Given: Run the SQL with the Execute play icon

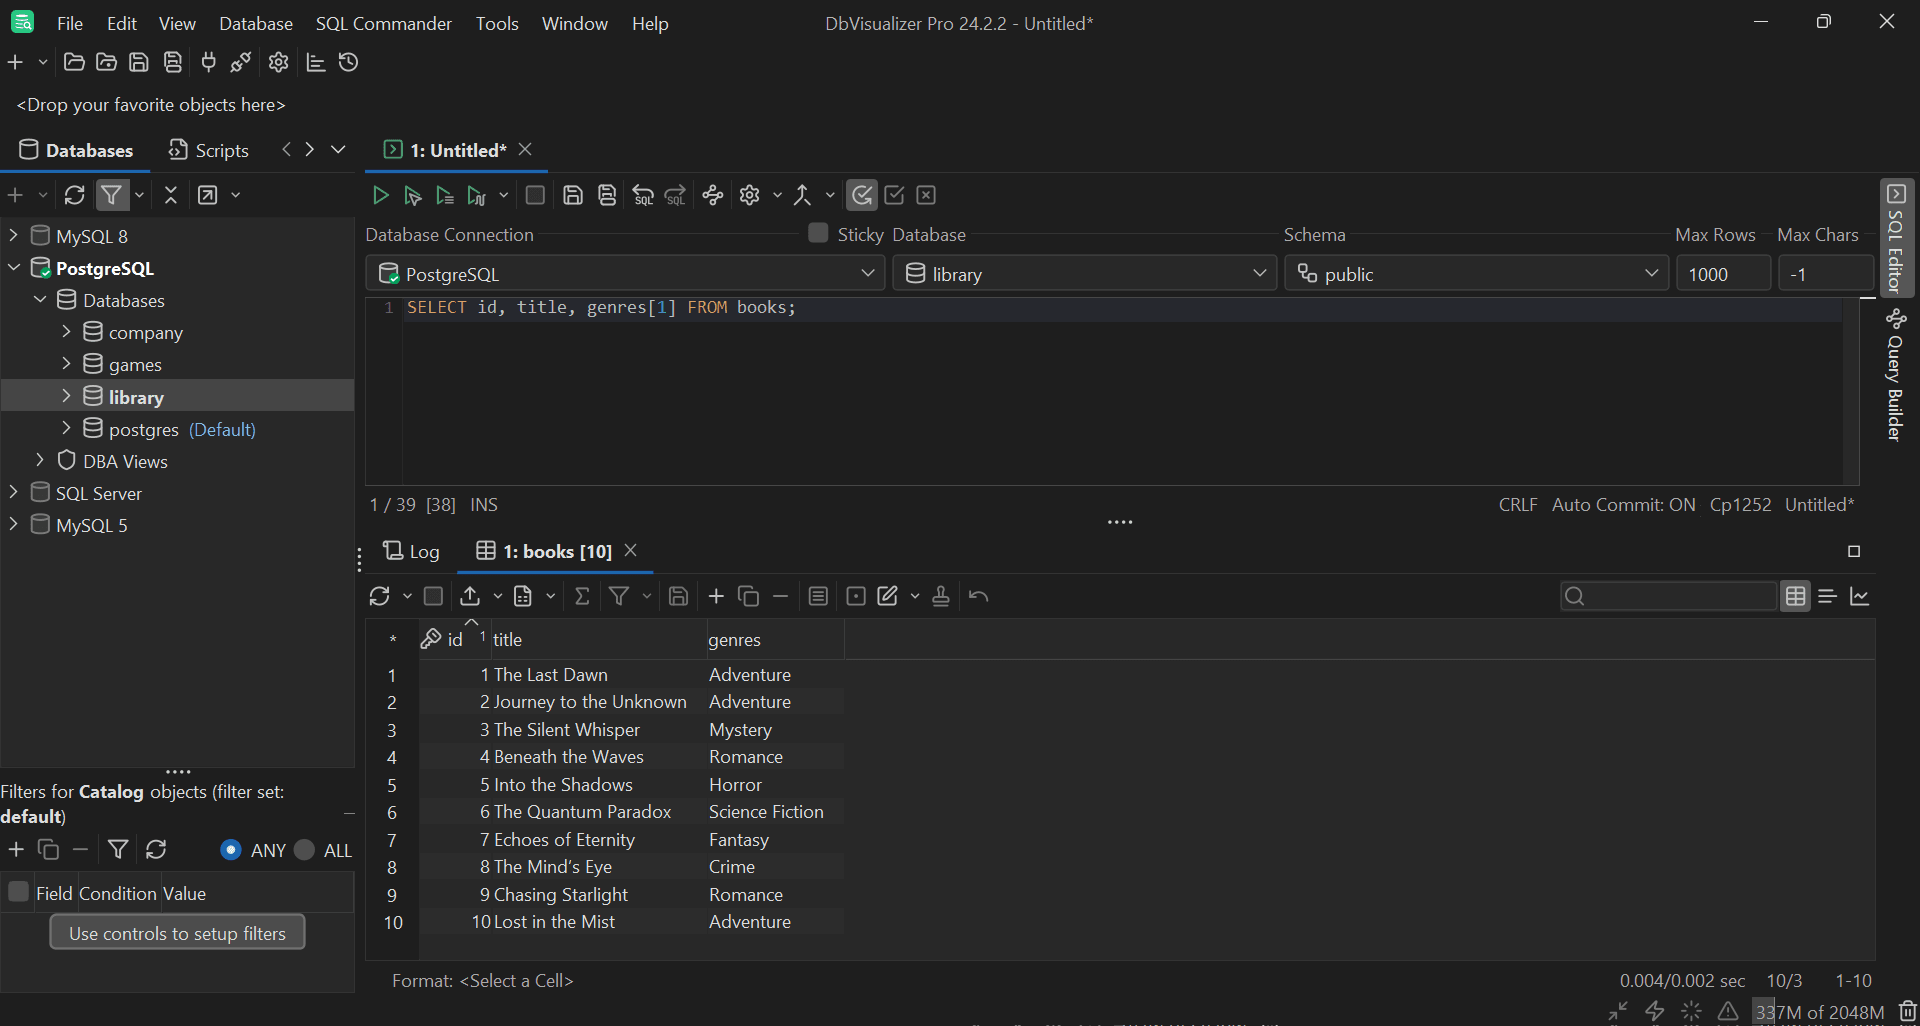Looking at the screenshot, I should click(380, 196).
